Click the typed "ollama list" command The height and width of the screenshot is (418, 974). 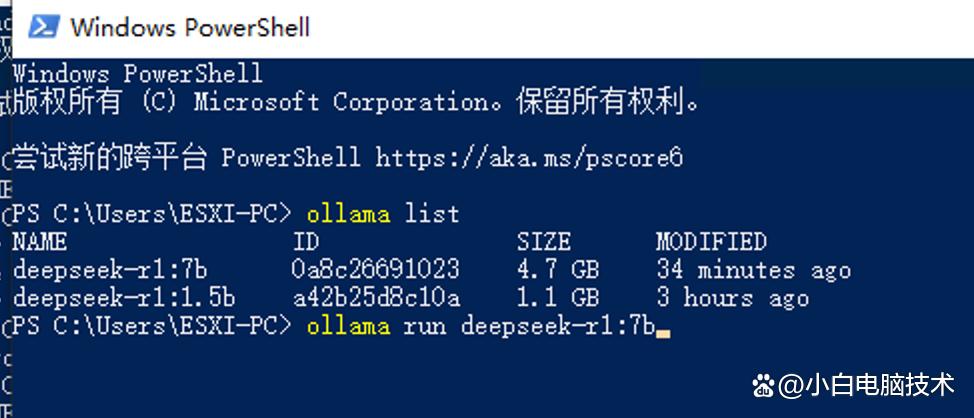point(383,213)
